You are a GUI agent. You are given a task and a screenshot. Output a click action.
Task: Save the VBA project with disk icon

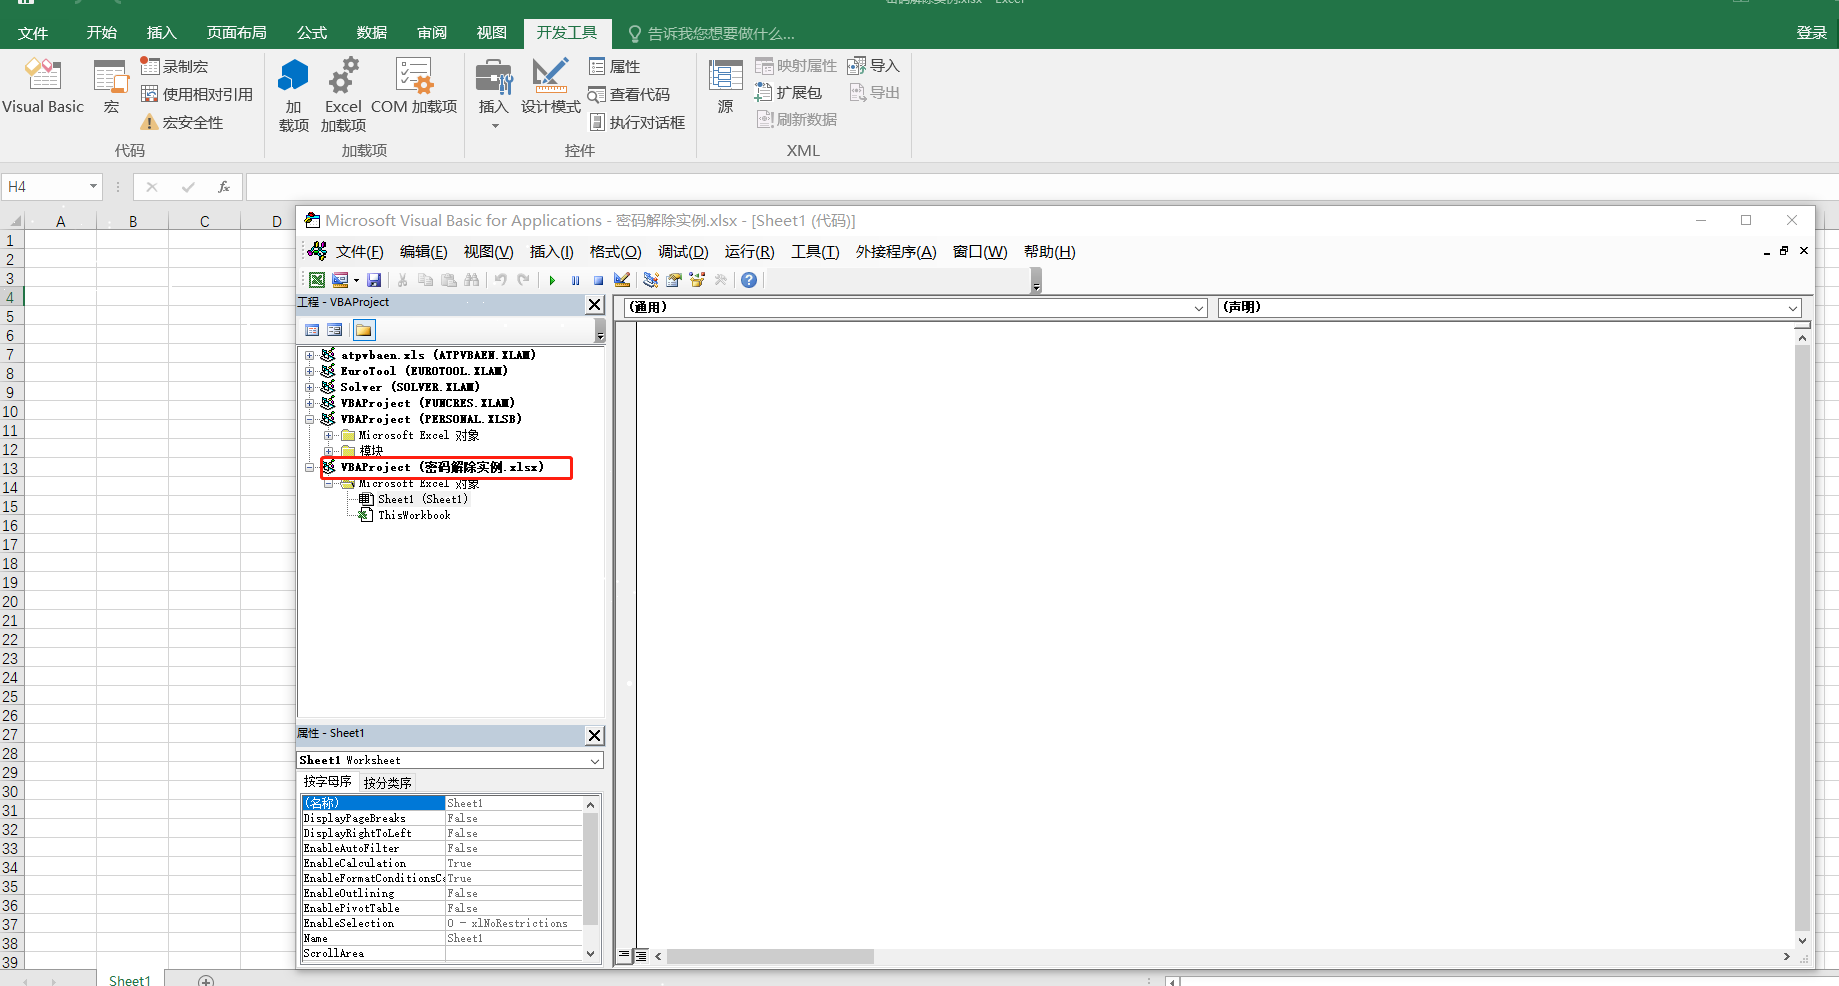(x=374, y=280)
